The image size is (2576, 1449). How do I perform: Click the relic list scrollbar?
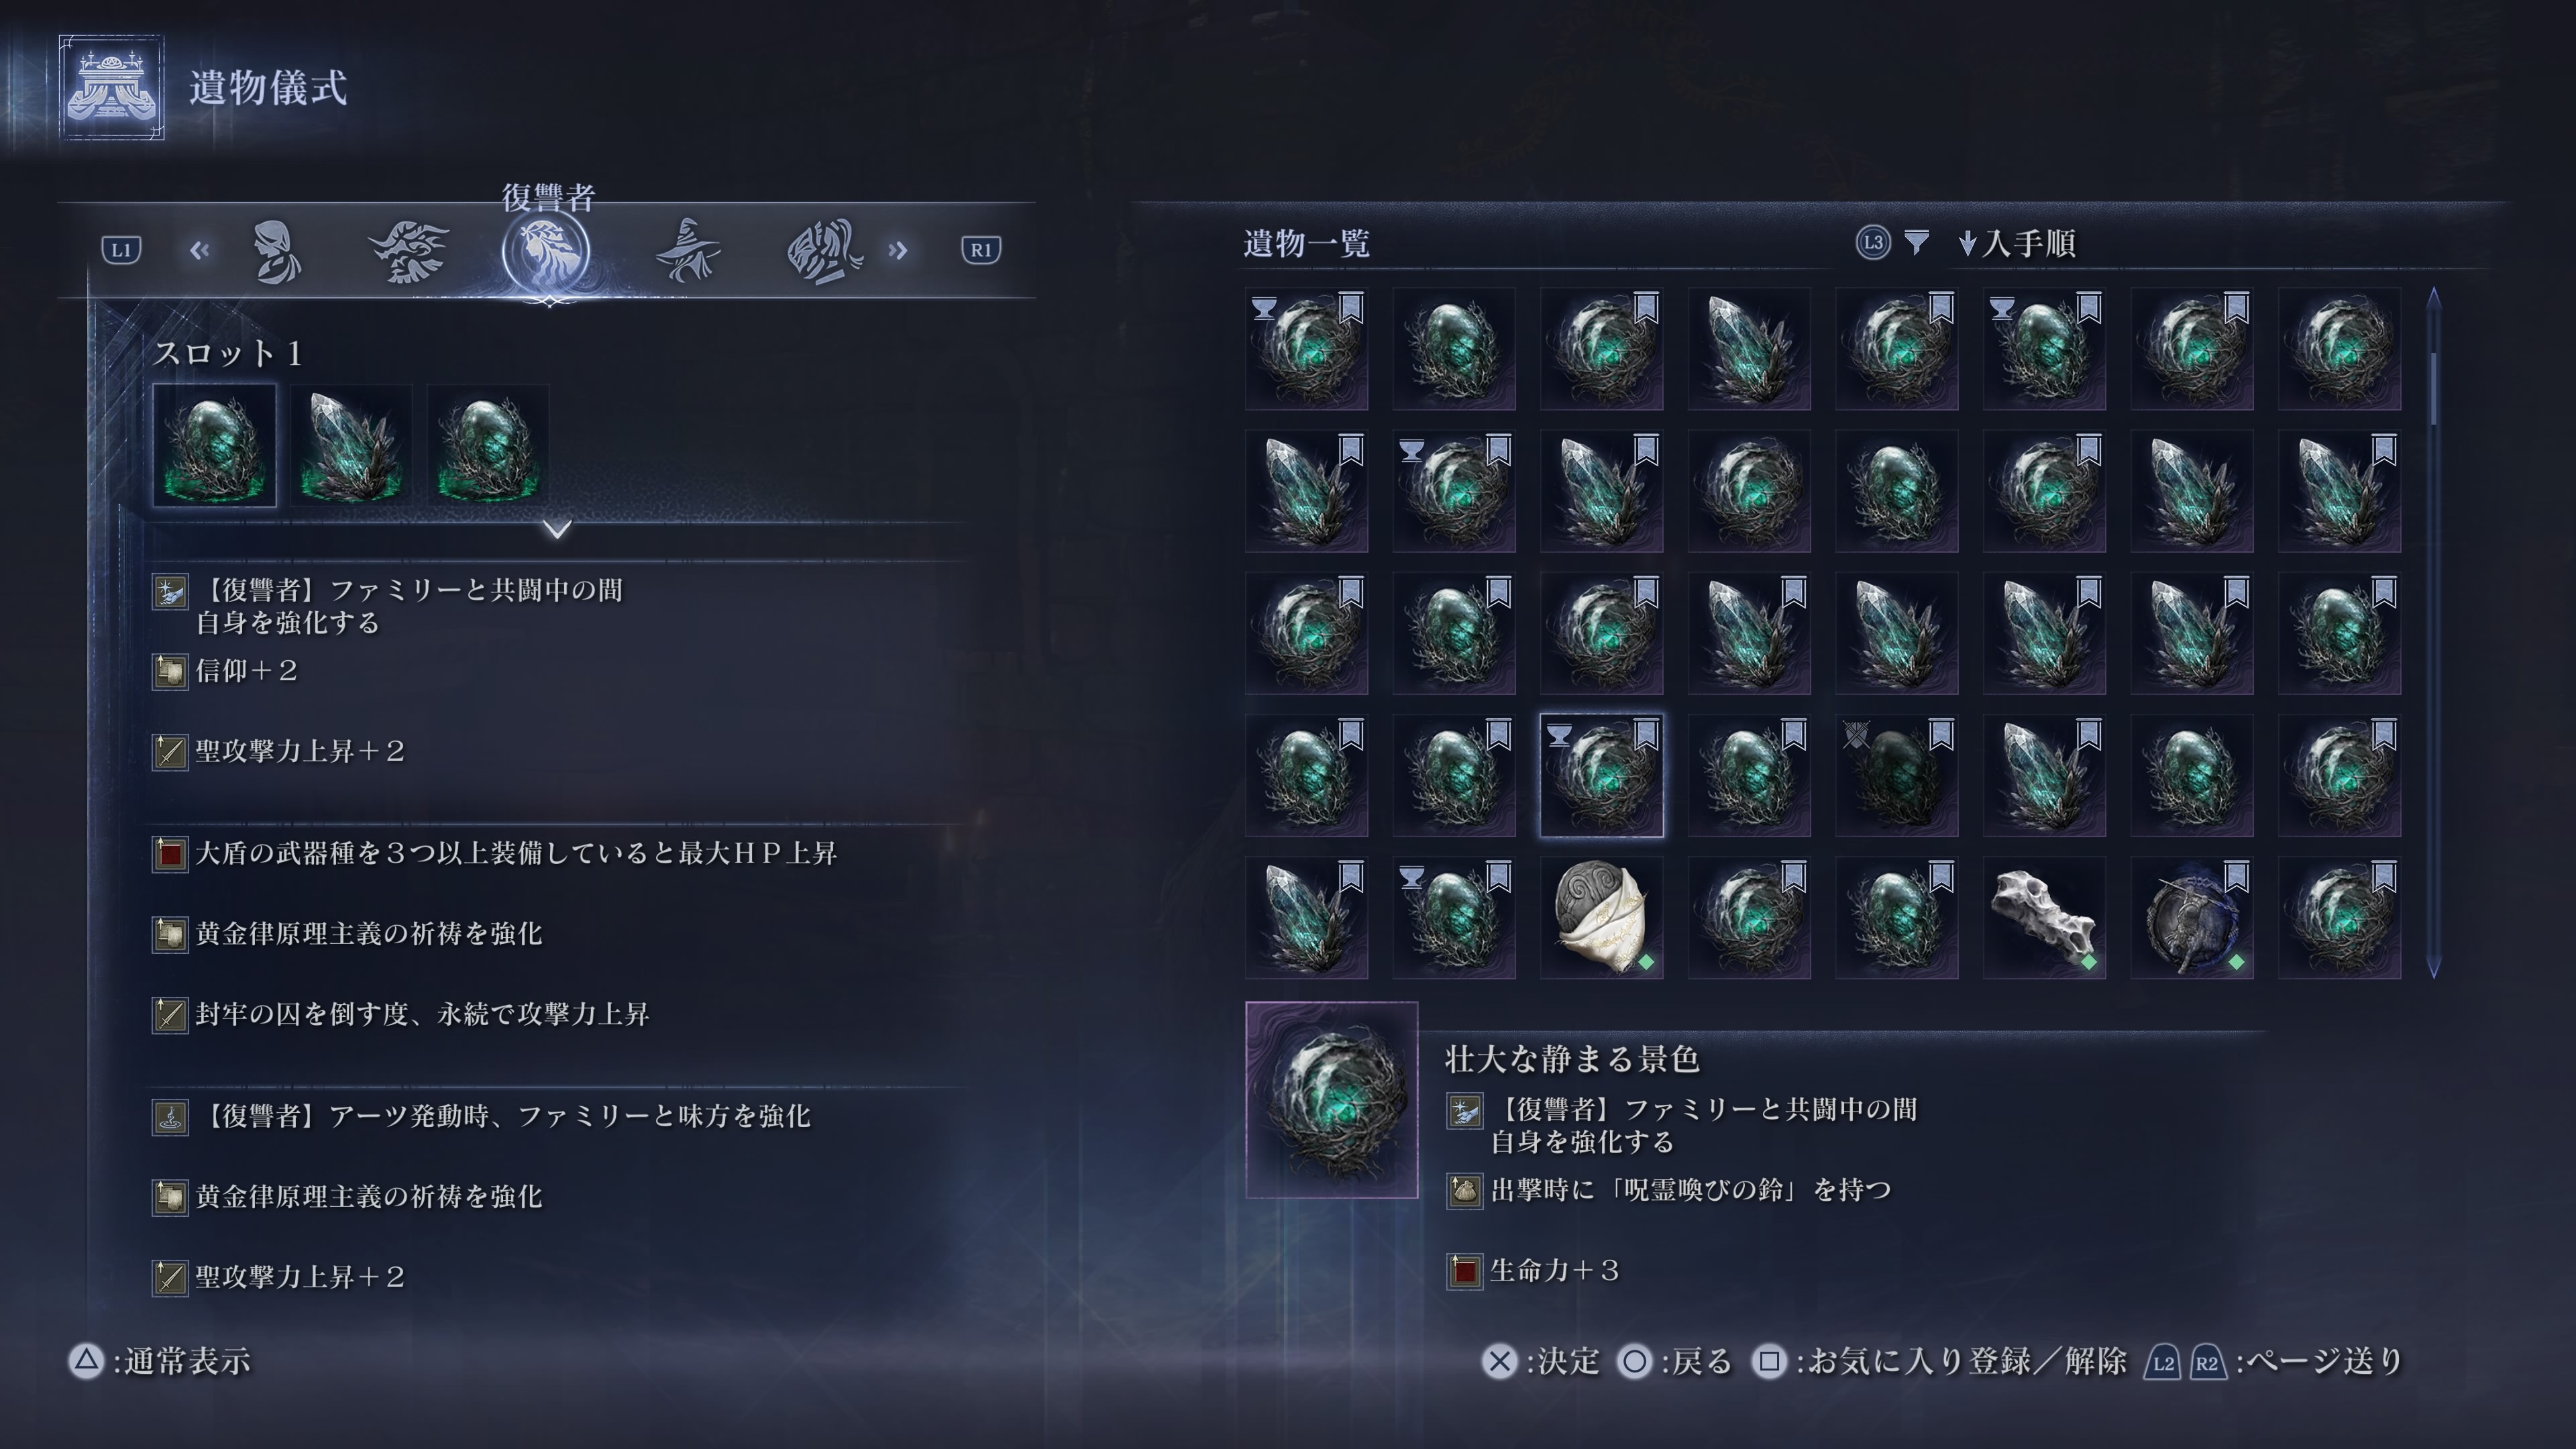pos(2434,632)
